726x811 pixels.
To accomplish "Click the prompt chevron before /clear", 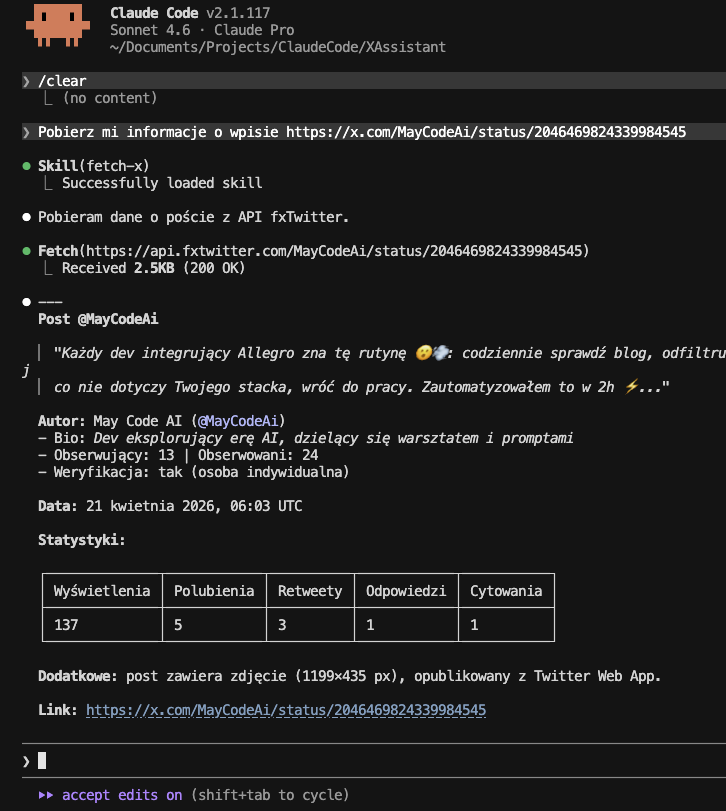I will (26, 81).
